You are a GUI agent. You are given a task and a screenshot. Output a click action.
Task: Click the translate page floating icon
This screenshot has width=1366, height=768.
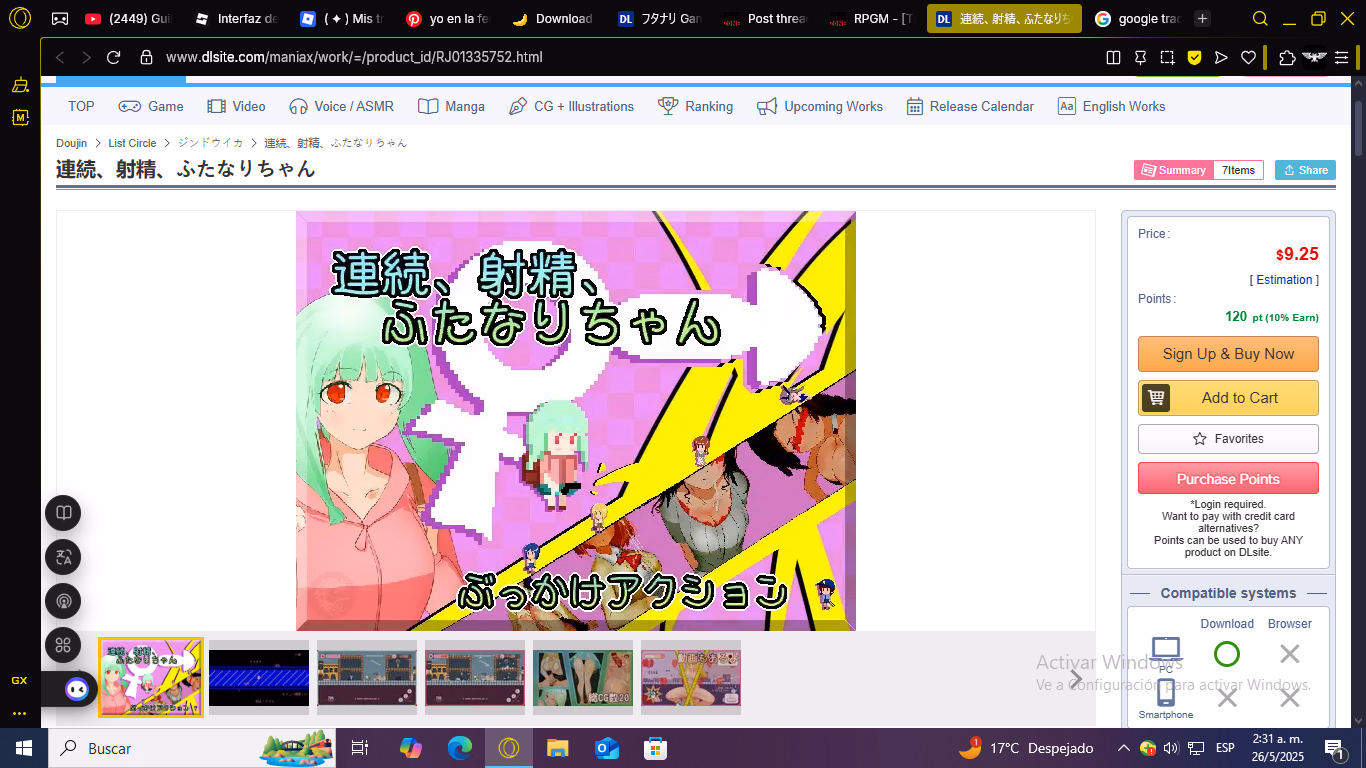coord(63,557)
